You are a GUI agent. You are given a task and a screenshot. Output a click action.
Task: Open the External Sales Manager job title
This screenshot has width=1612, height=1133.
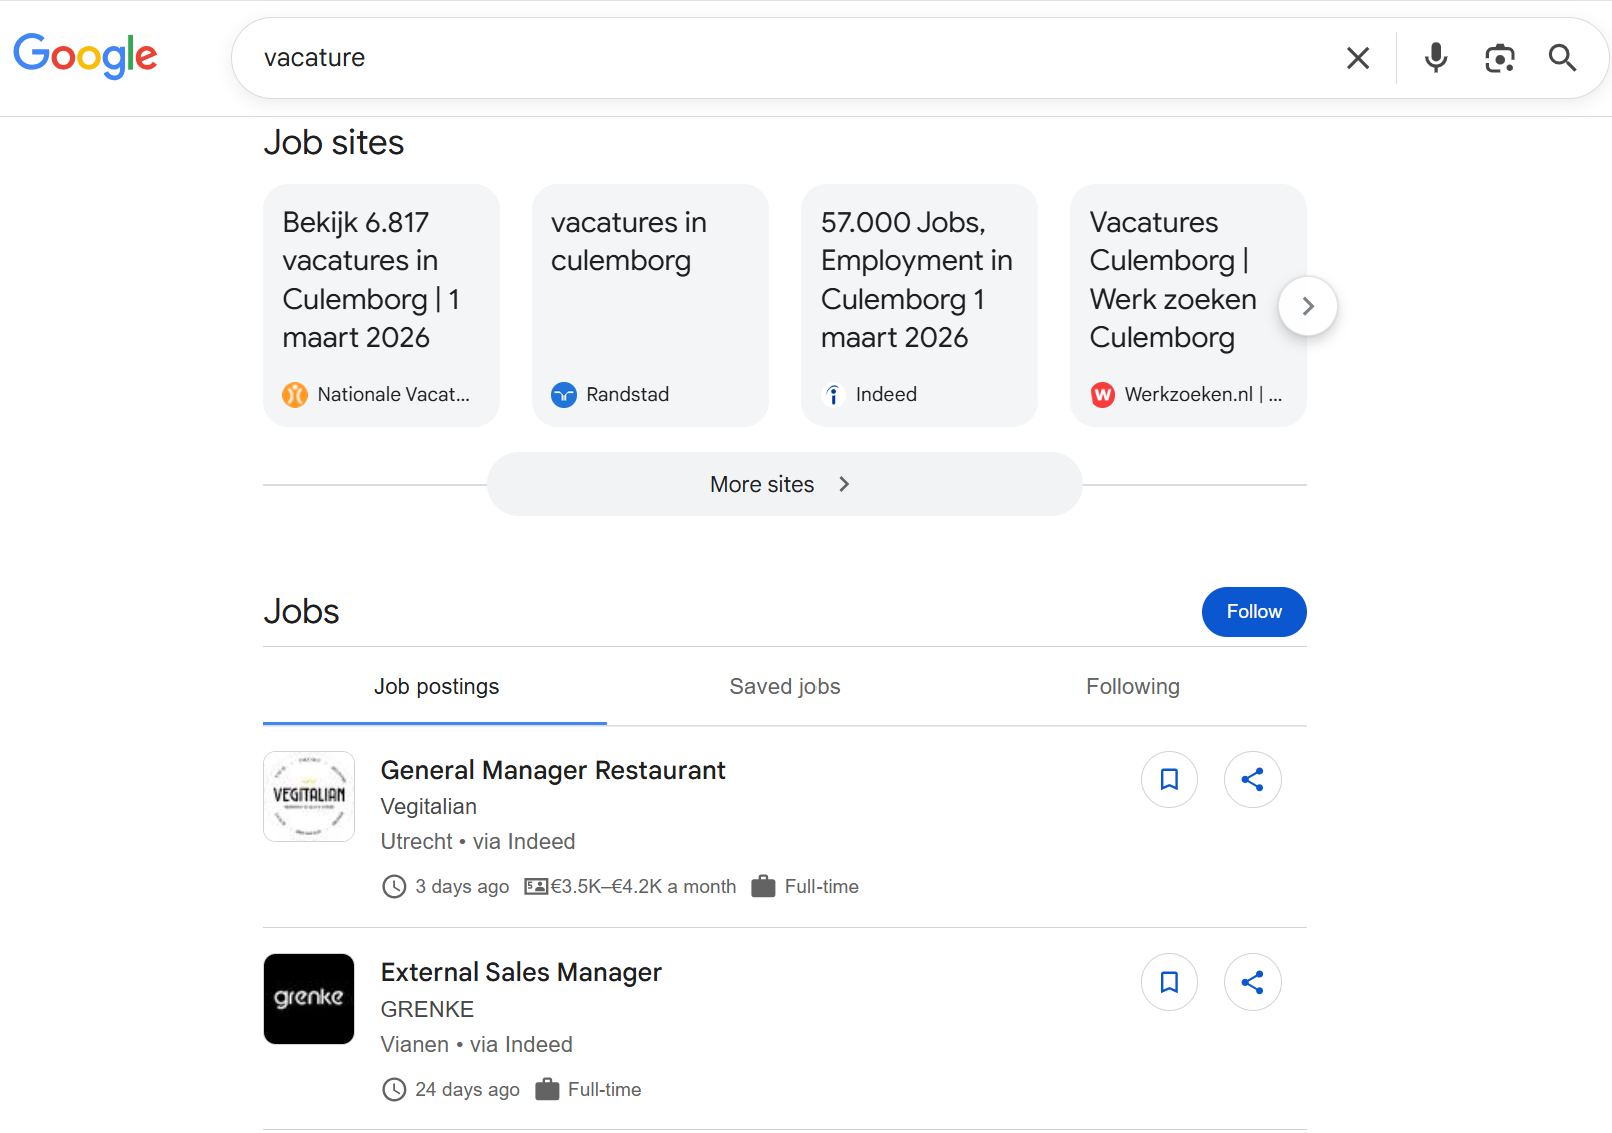pos(521,972)
